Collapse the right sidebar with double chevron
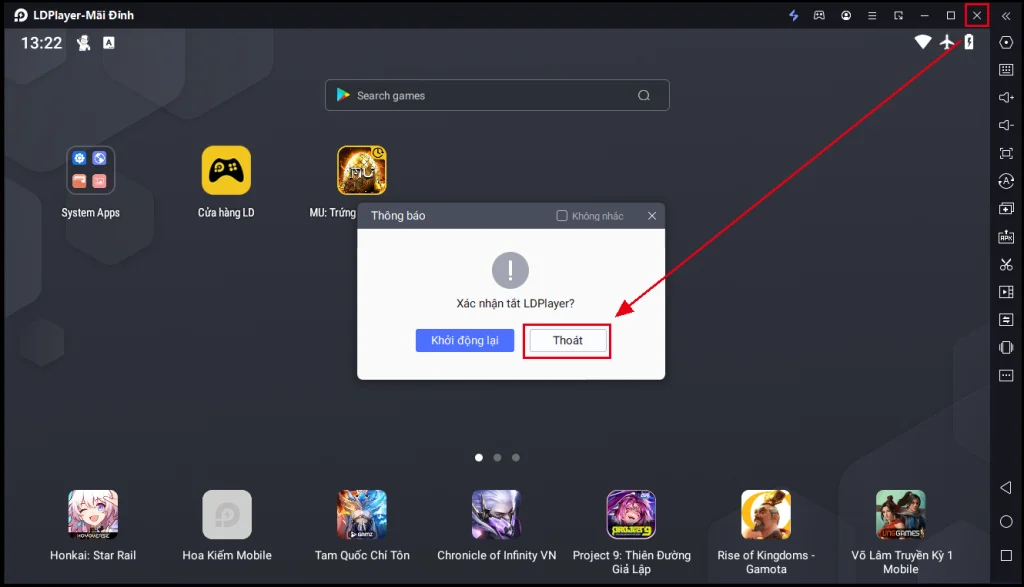Viewport: 1024px width, 587px height. pyautogui.click(x=1006, y=16)
